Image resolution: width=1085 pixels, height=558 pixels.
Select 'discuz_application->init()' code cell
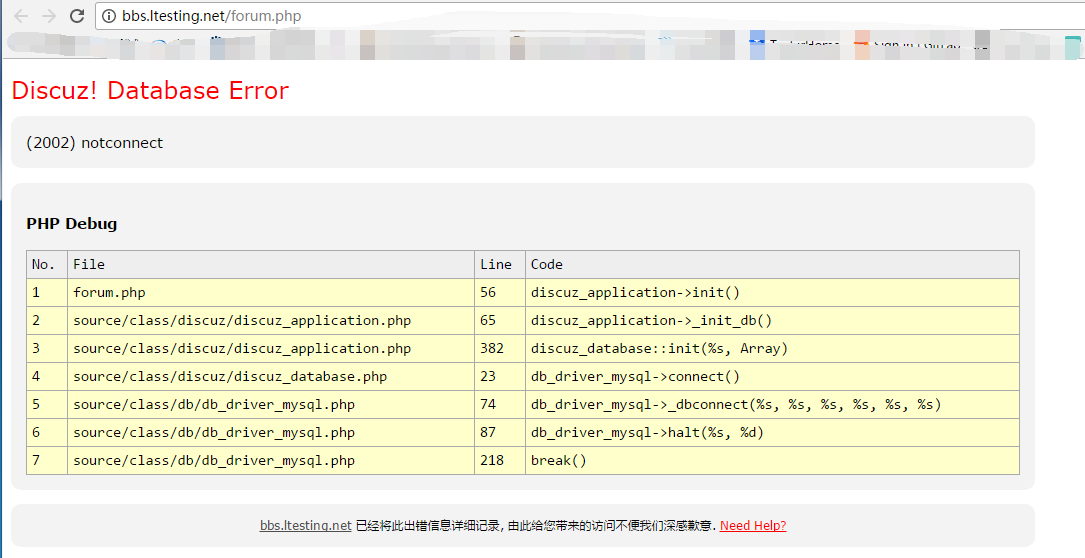point(772,293)
